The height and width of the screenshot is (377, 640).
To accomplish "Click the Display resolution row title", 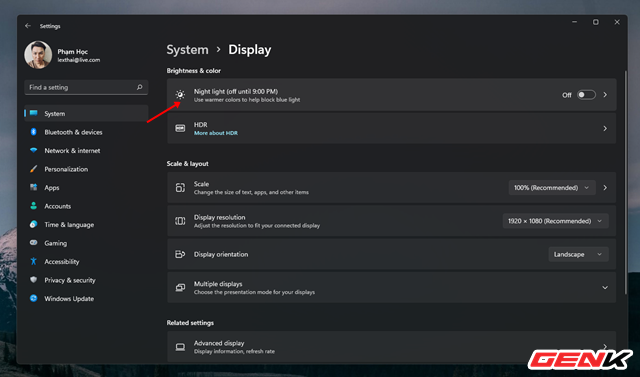I will pyautogui.click(x=220, y=217).
